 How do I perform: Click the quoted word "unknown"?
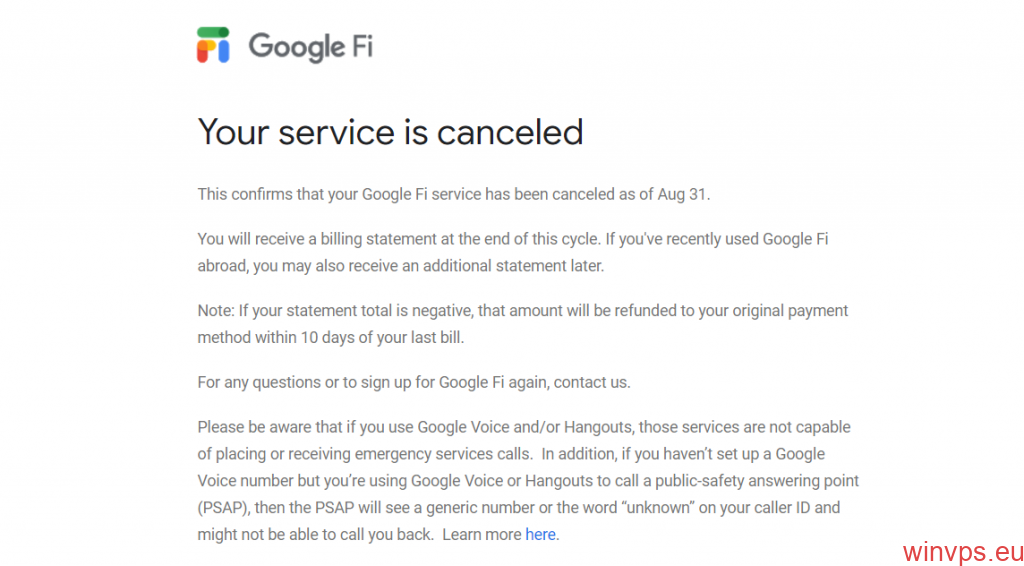click(x=661, y=507)
